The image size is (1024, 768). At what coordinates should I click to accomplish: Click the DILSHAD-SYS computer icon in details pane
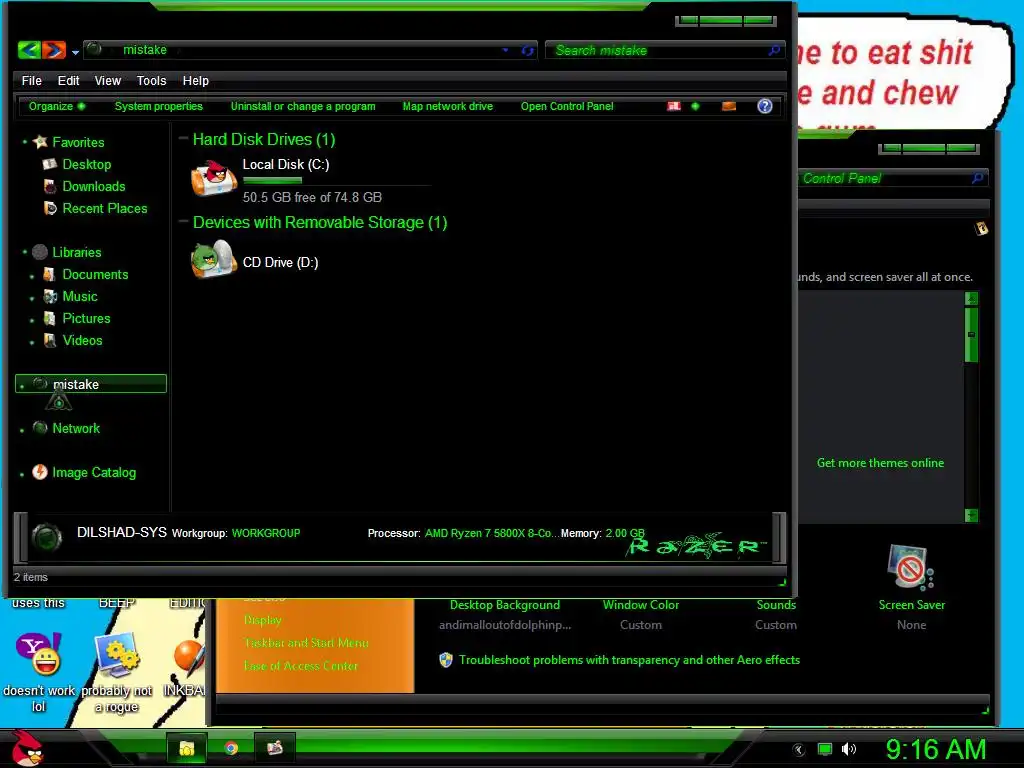click(x=47, y=538)
